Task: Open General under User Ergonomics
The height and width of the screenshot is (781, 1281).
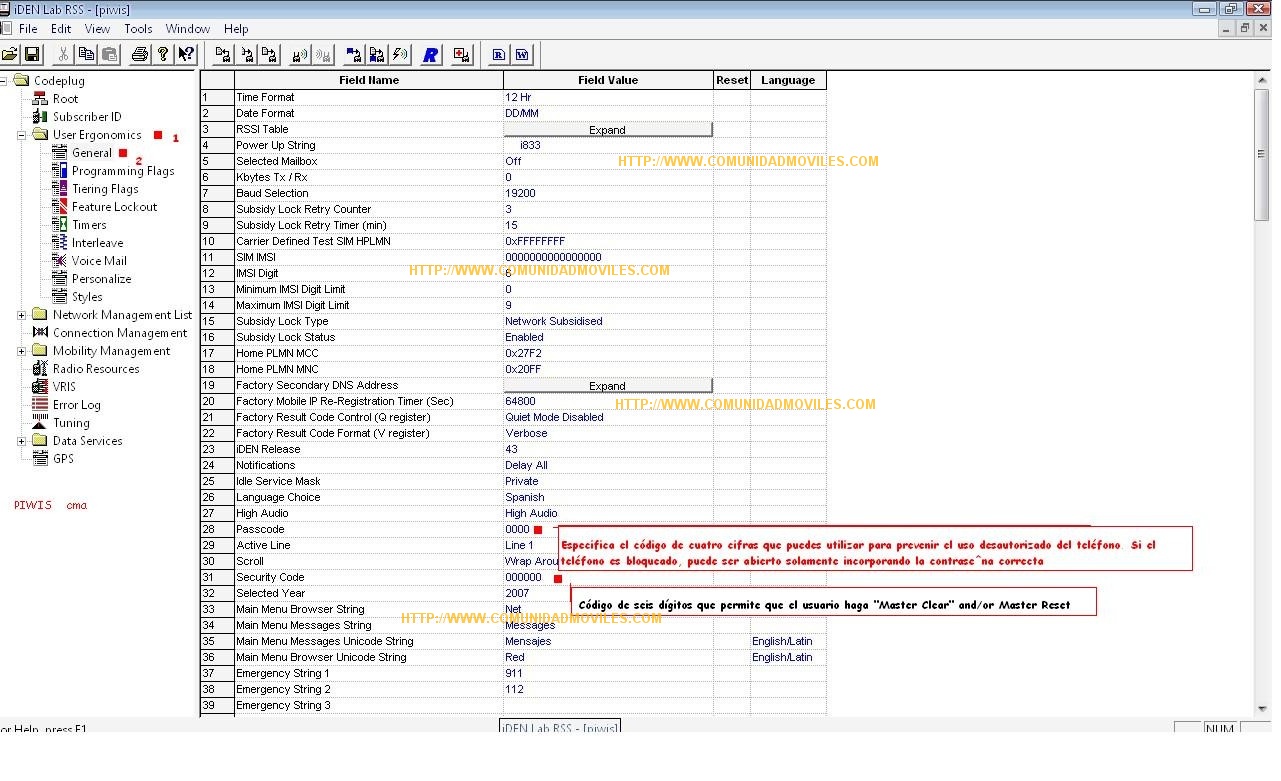Action: [x=92, y=153]
